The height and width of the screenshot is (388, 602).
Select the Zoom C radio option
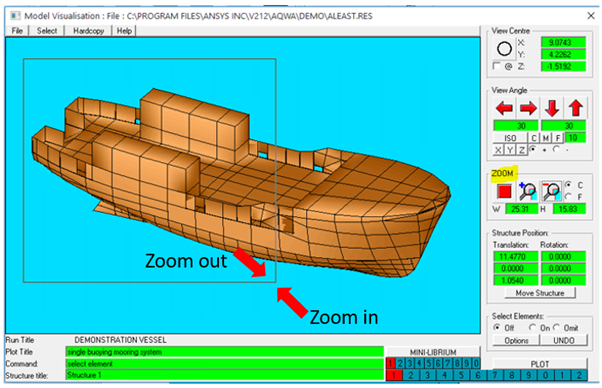tap(569, 185)
